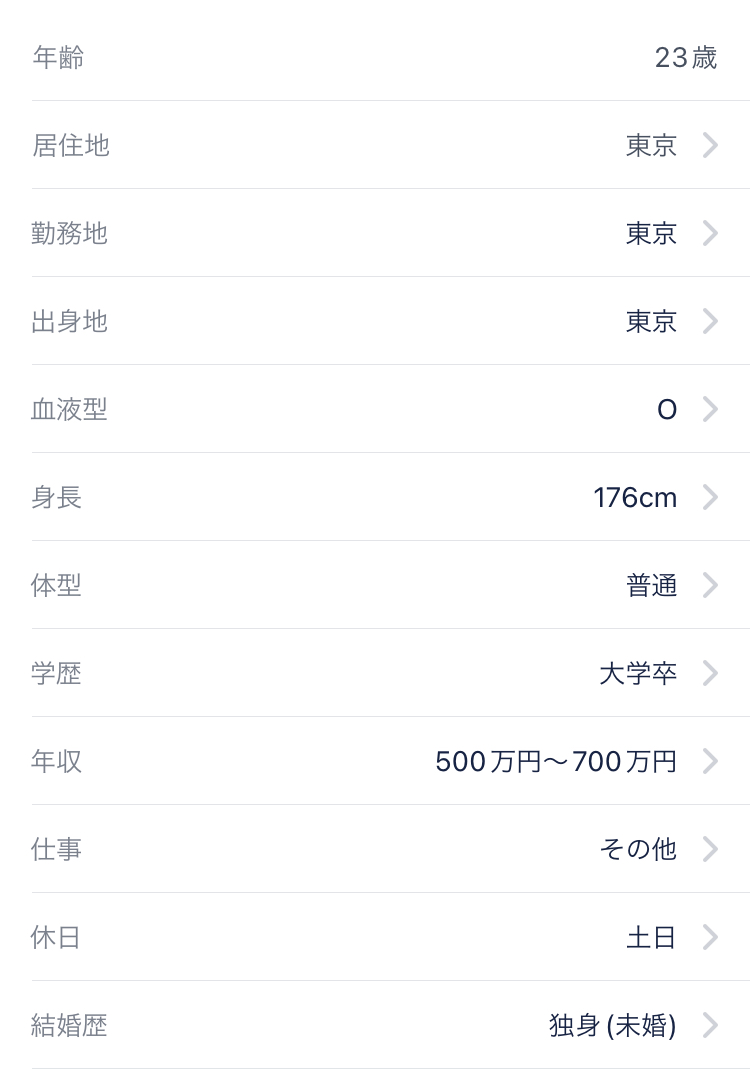Click the 結婚歴 row chevron
750x1069 pixels.
coord(710,1026)
